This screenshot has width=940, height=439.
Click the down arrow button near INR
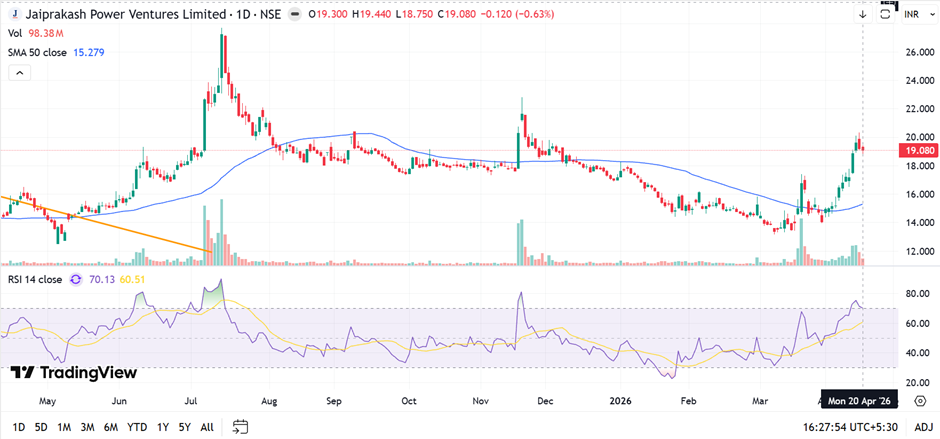[x=863, y=14]
